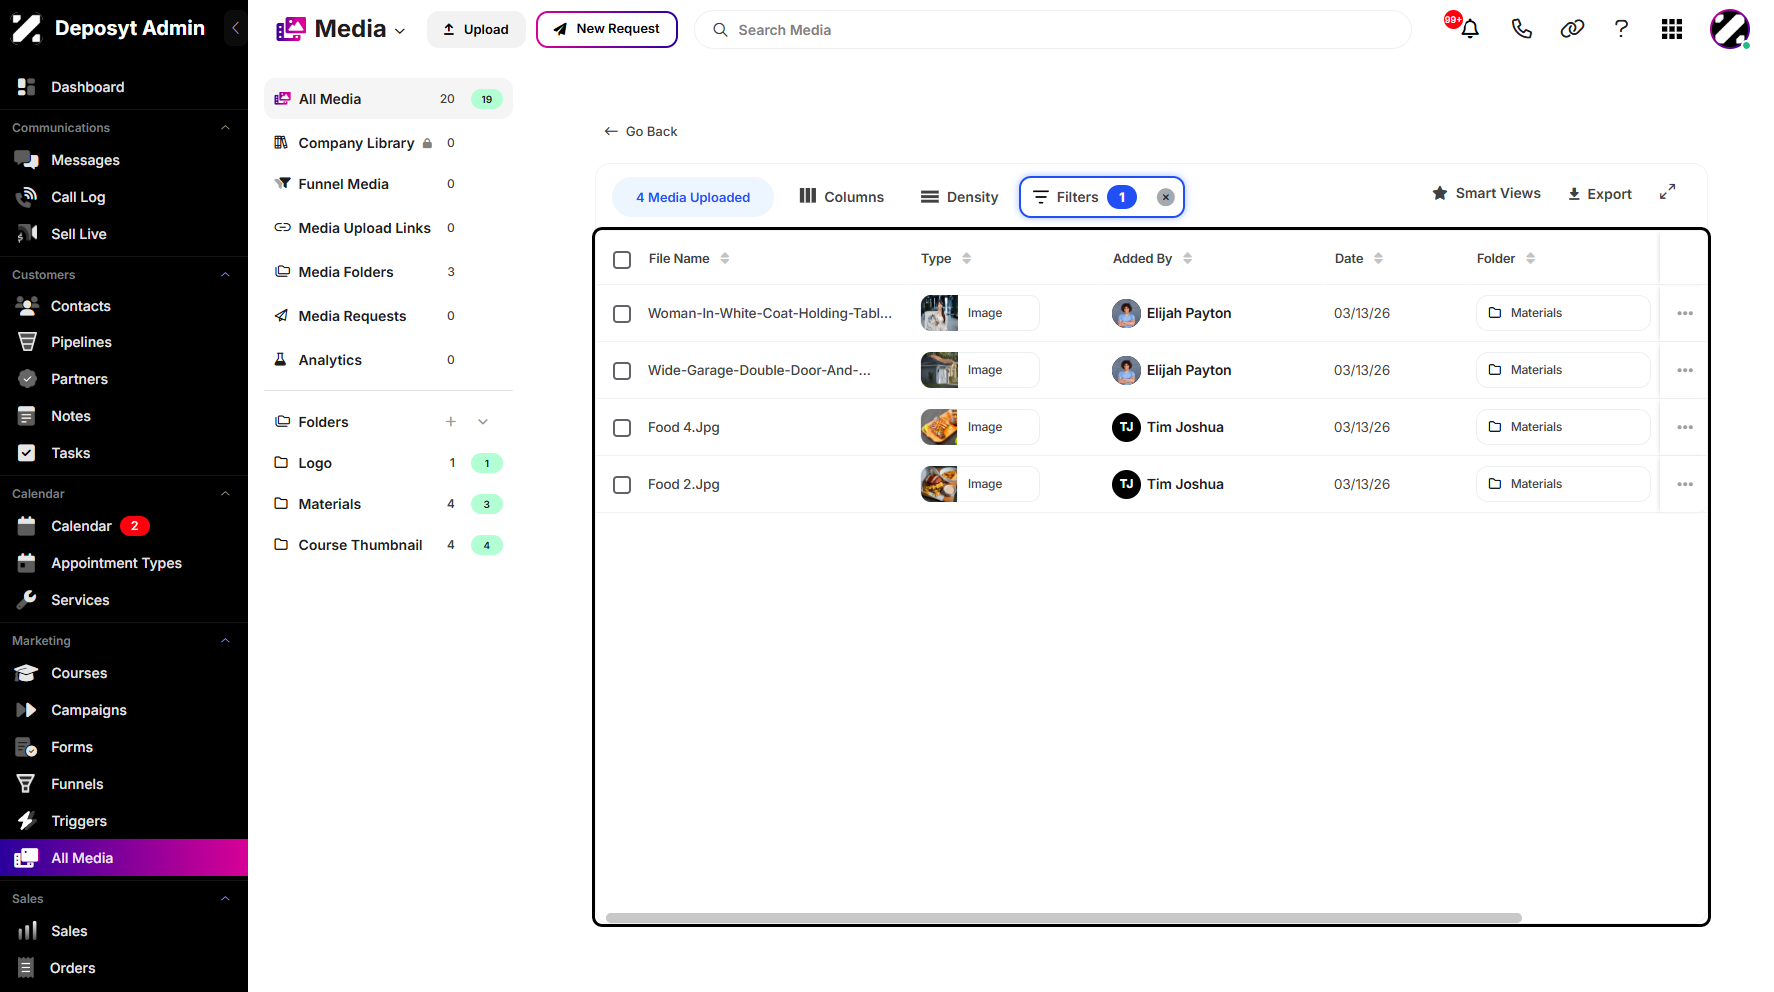This screenshot has width=1774, height=992.
Task: Check the Food 4.Jpg row checkbox
Action: (x=622, y=428)
